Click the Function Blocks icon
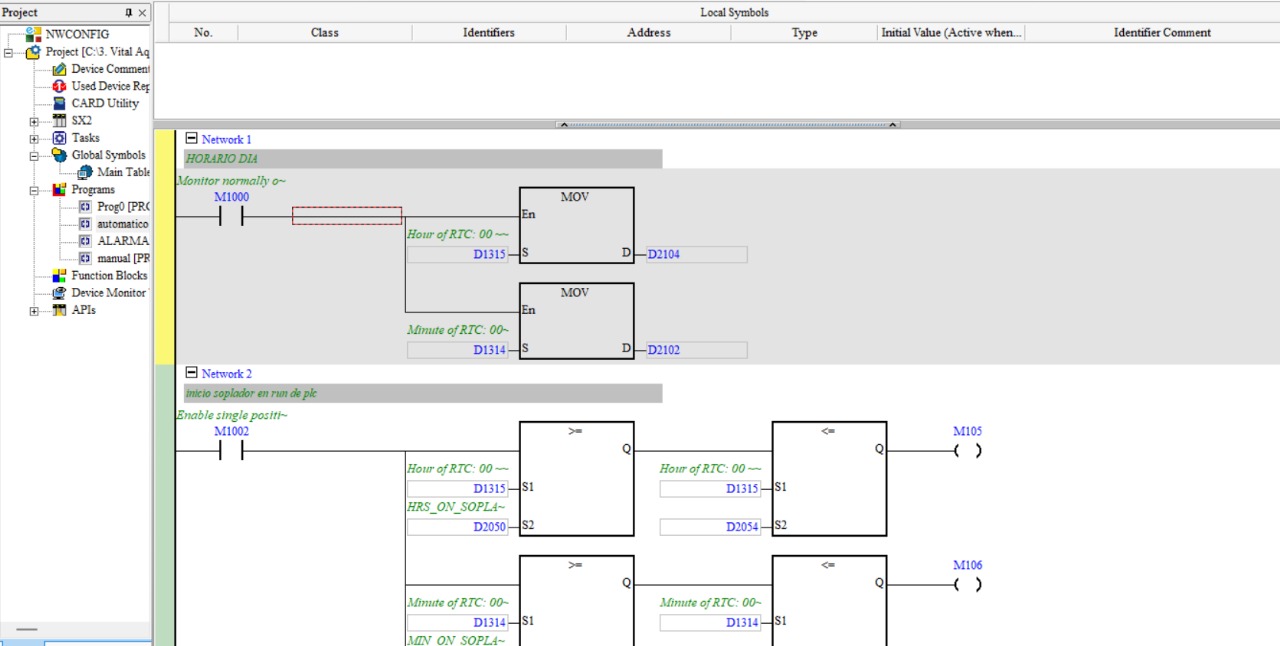 [x=59, y=276]
